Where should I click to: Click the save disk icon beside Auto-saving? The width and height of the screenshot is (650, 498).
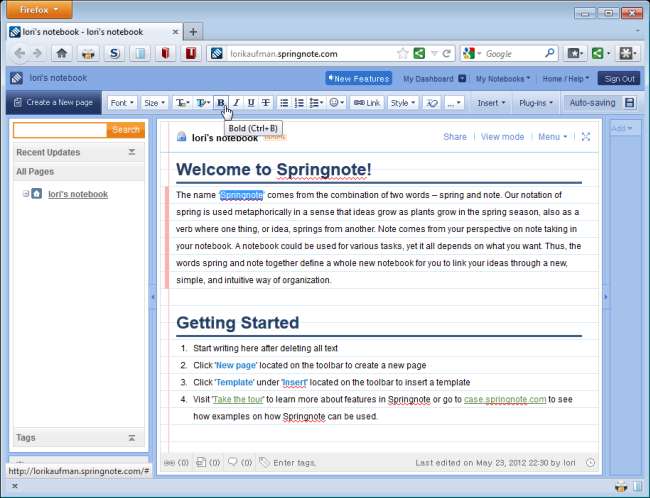pyautogui.click(x=630, y=102)
